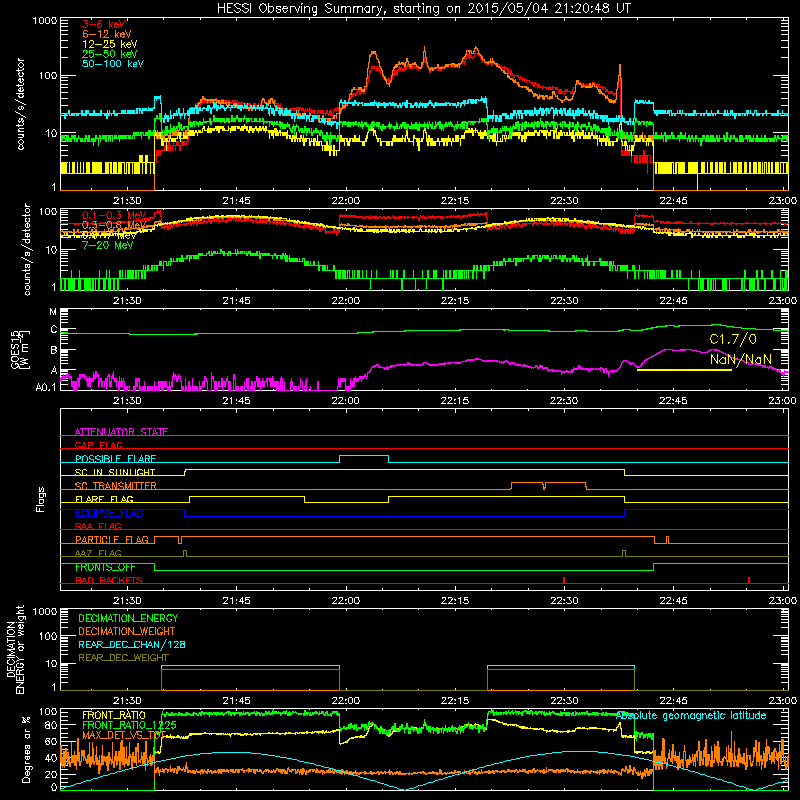The width and height of the screenshot is (800, 800).
Task: Select the red 3-6 keV legend label
Action: (104, 24)
